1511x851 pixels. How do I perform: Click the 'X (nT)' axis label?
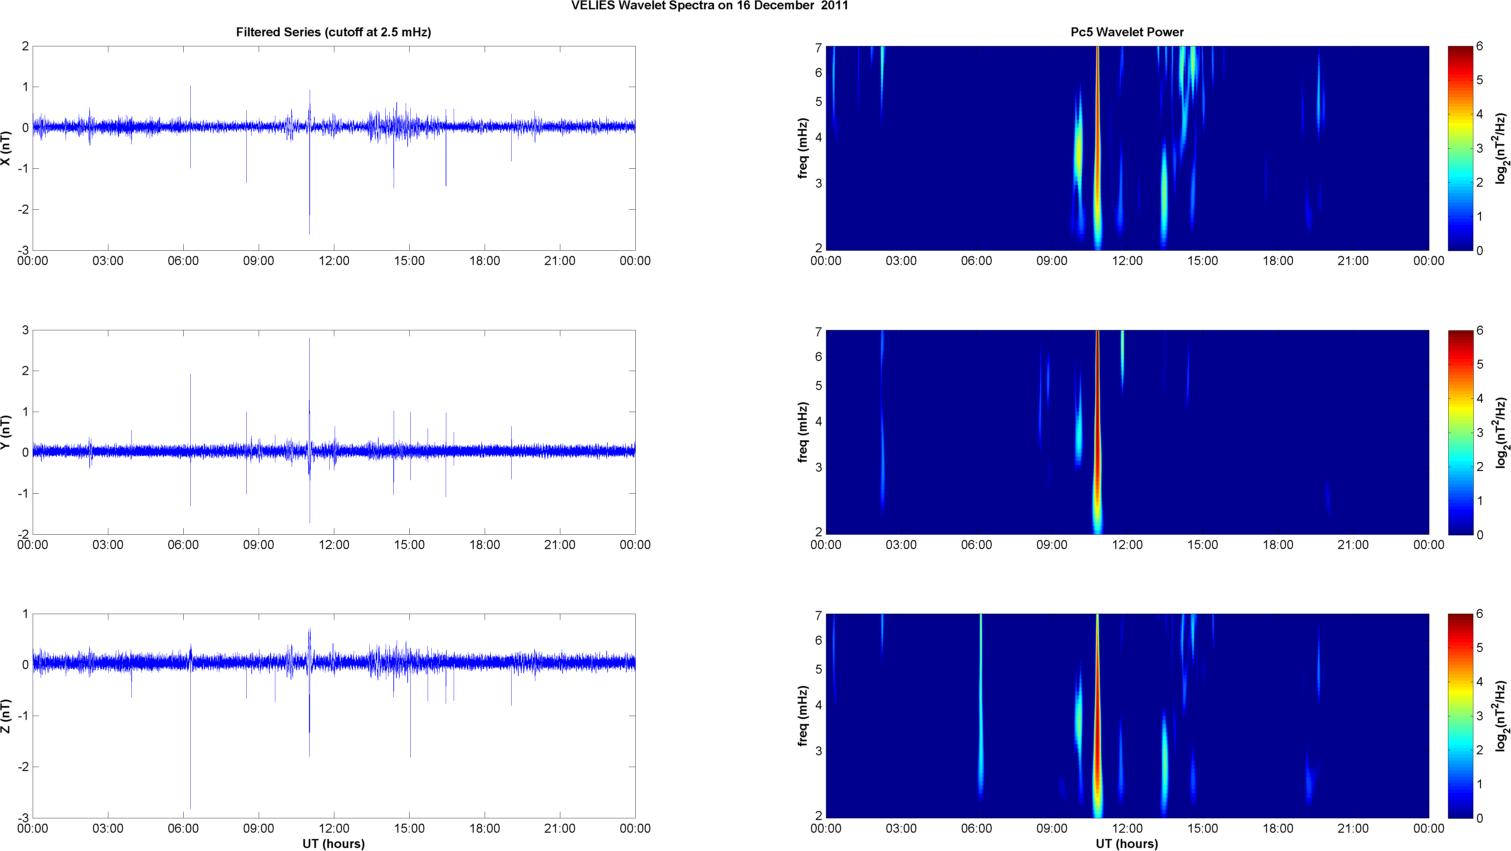click(x=7, y=148)
